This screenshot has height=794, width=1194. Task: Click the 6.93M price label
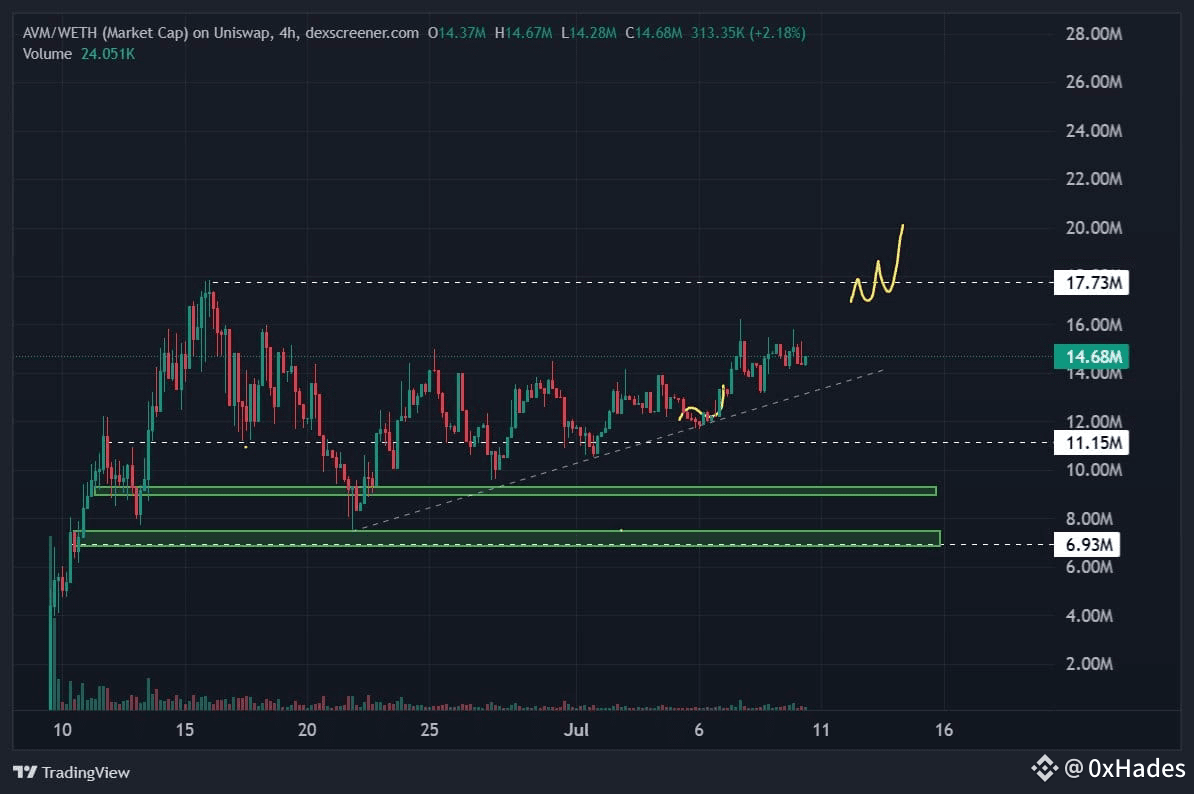point(1087,544)
